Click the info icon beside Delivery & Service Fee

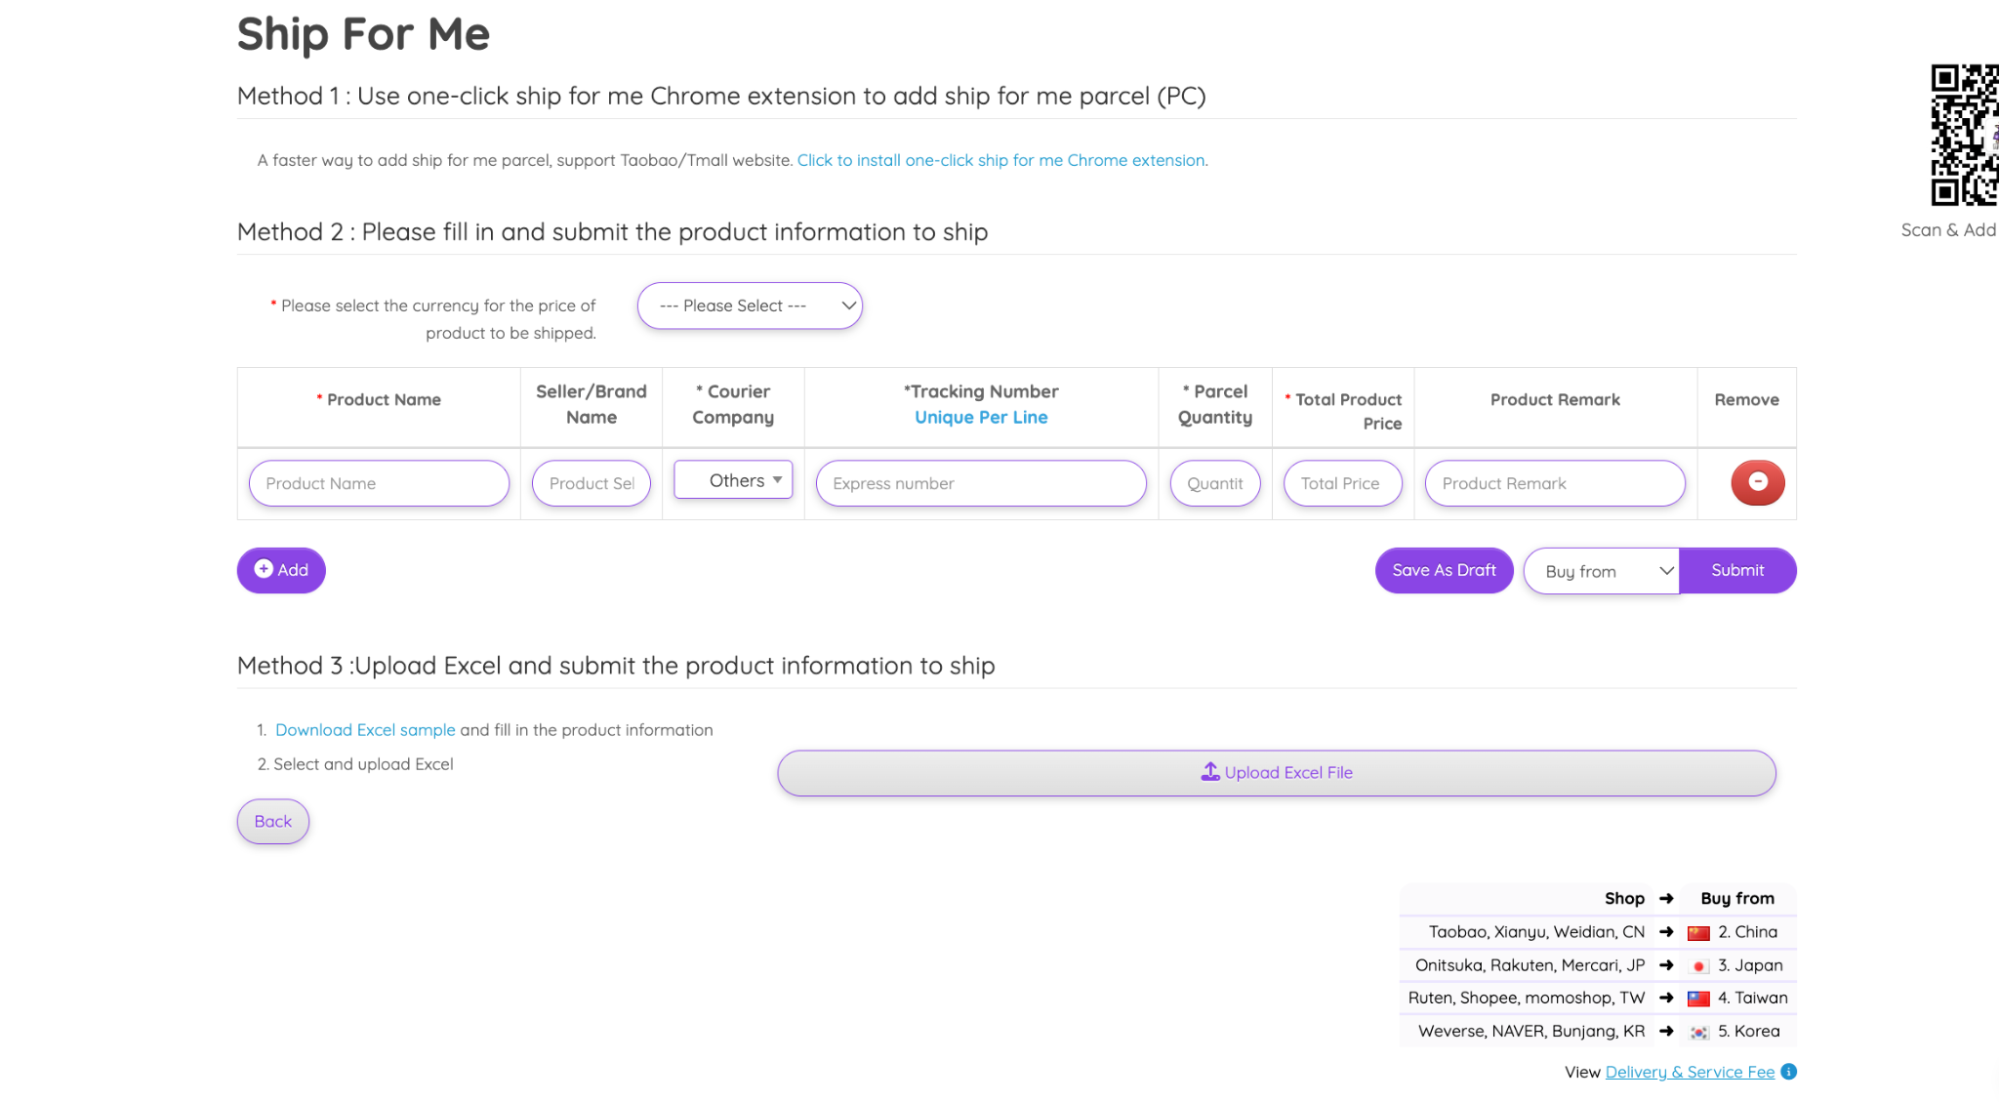(1789, 1072)
